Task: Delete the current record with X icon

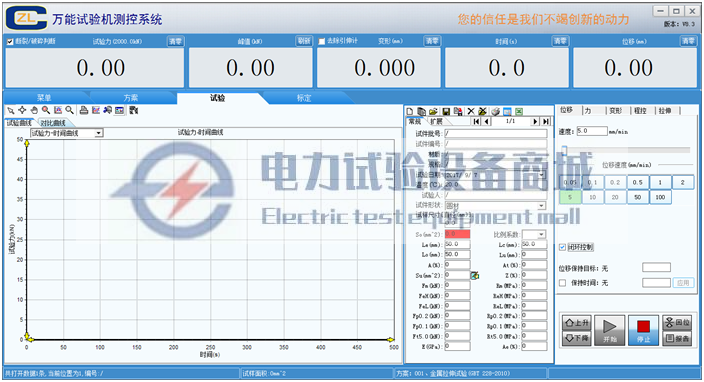Action: click(x=471, y=111)
